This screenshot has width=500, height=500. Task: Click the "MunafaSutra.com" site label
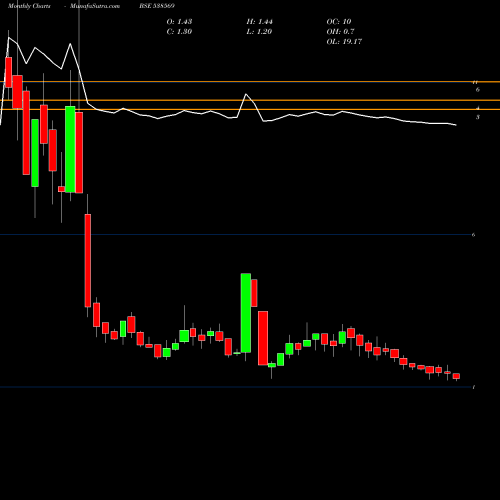(x=95, y=6)
